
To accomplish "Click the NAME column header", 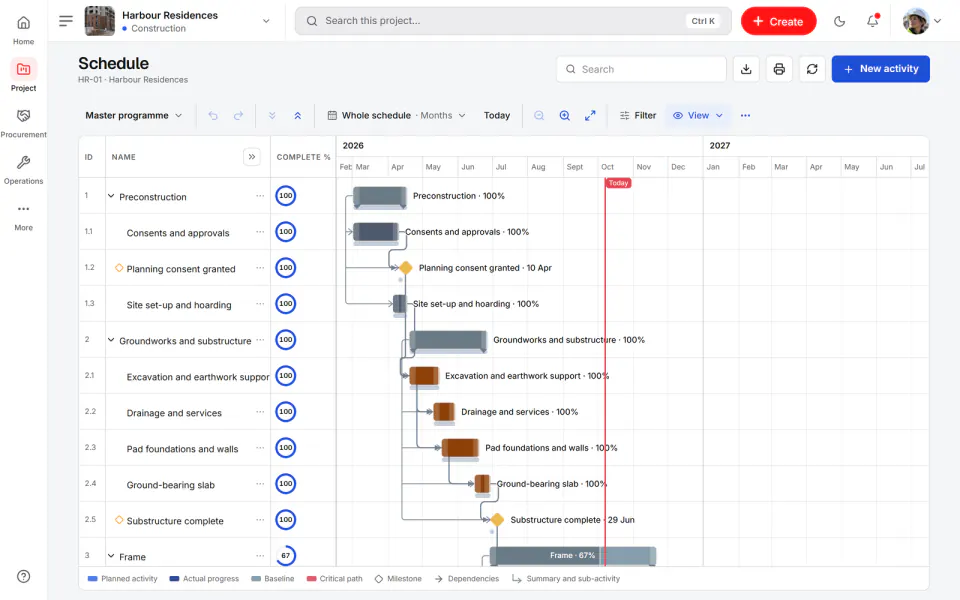I will pos(124,157).
